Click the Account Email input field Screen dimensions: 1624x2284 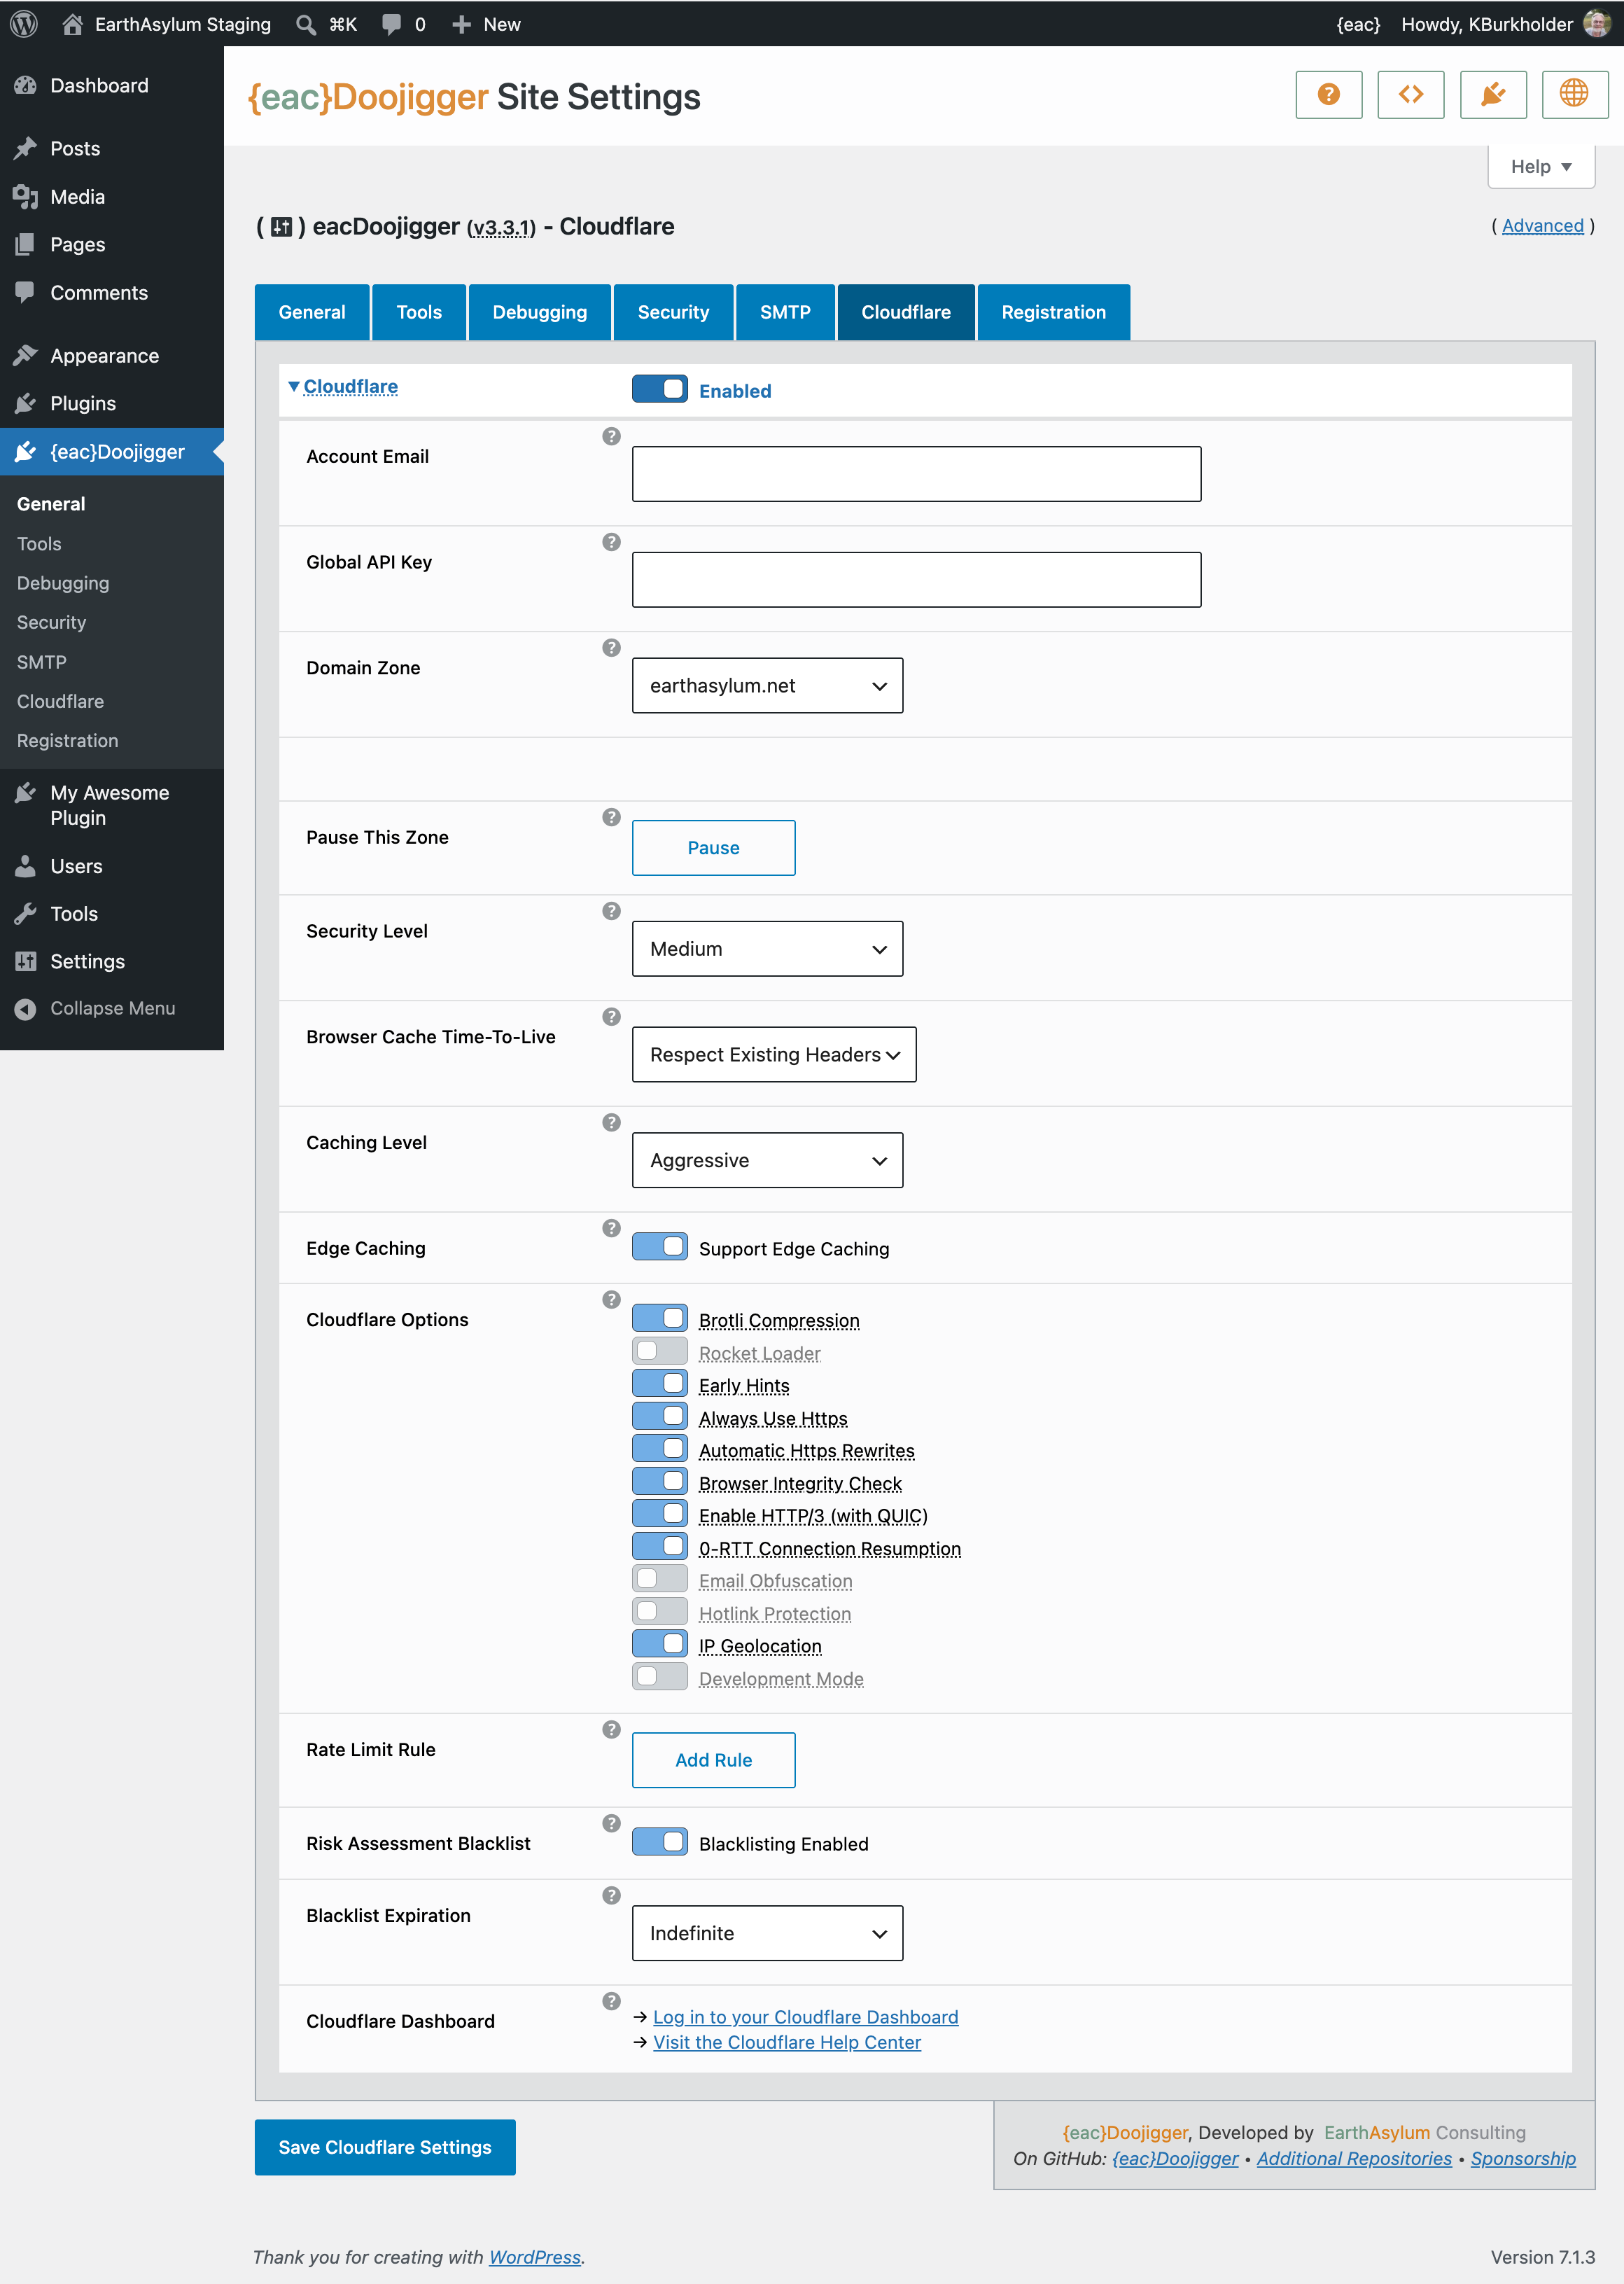917,474
